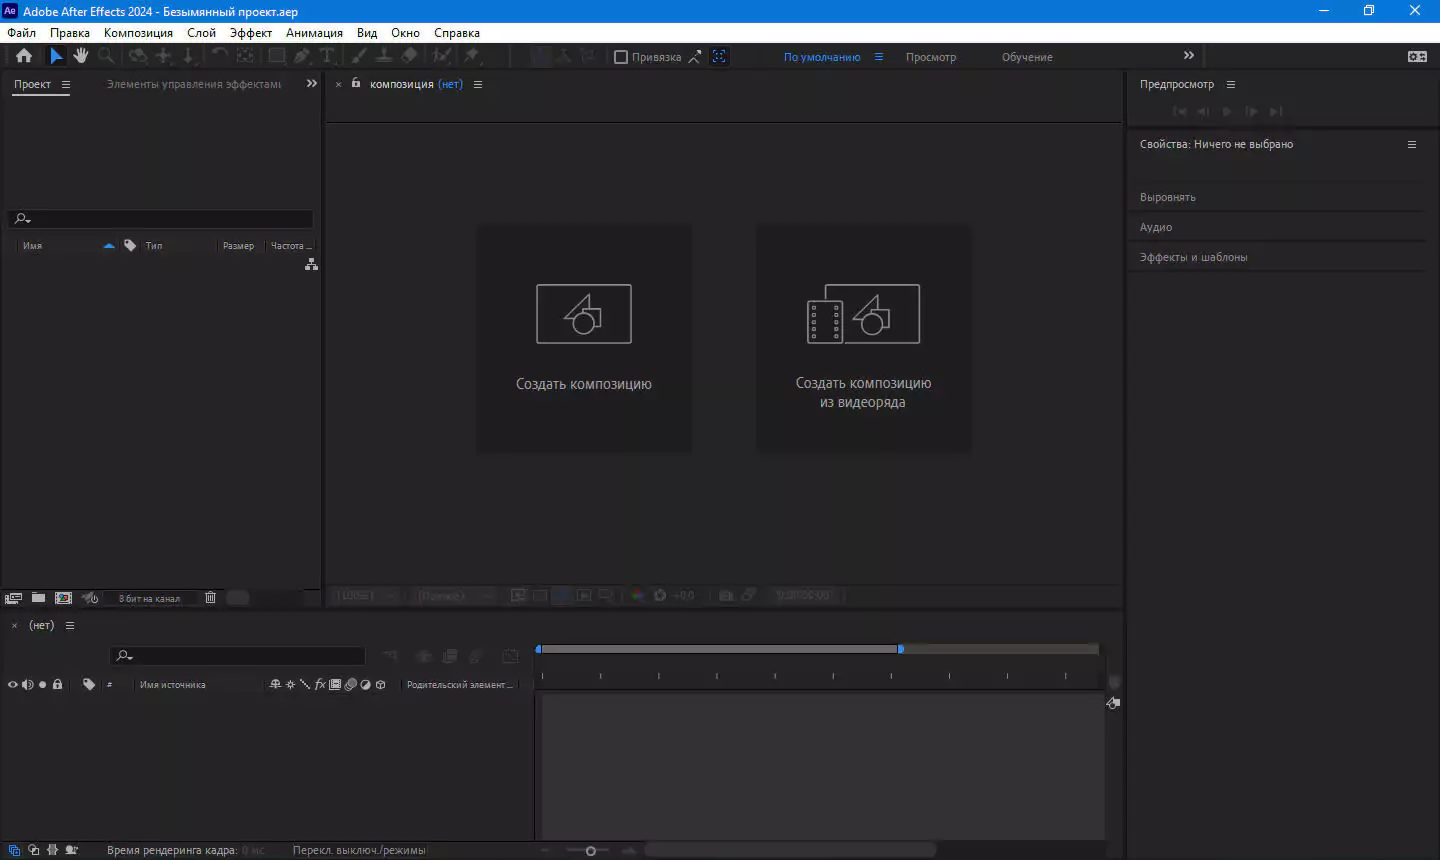Activate the Zoom tool
This screenshot has height=860, width=1440.
pyautogui.click(x=106, y=56)
